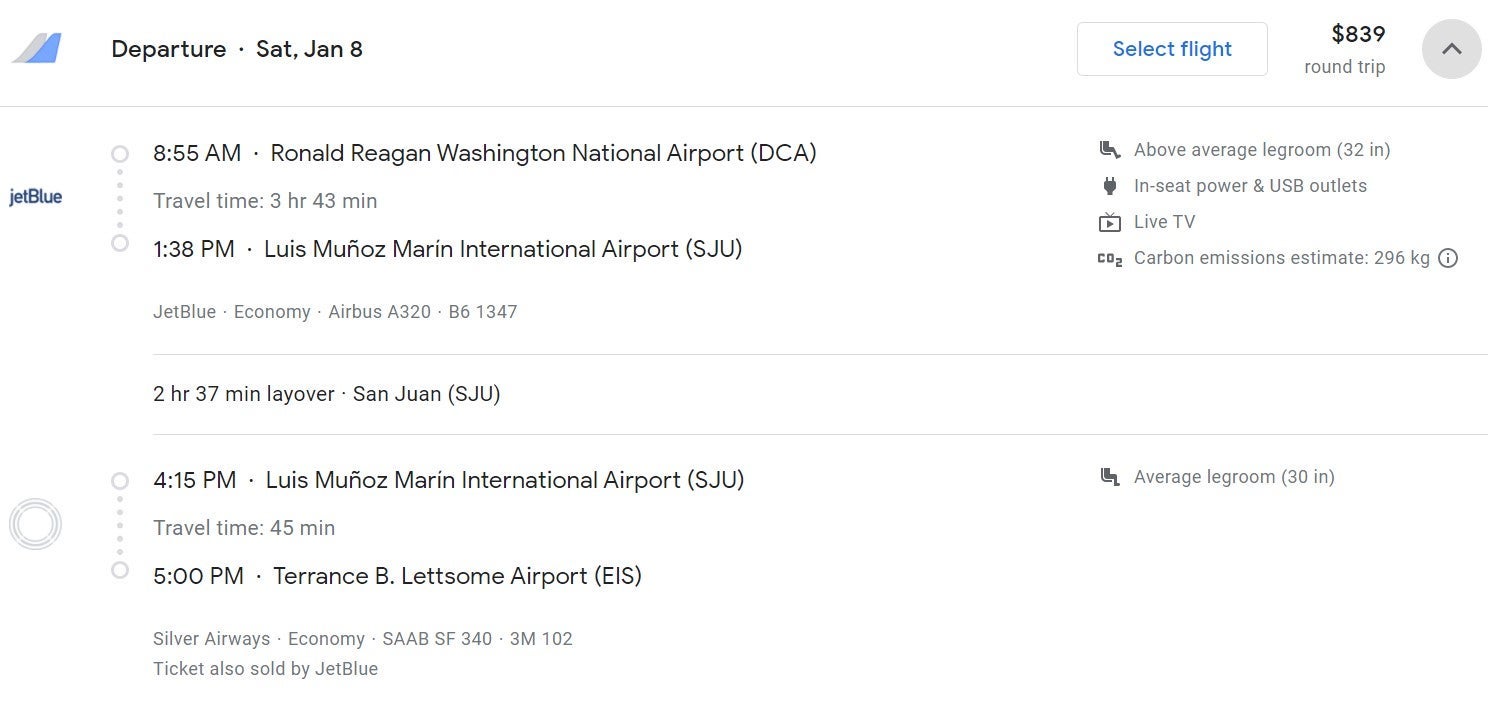Collapse the flight details with the chevron
Screen dimensions: 1488x703
(1452, 49)
